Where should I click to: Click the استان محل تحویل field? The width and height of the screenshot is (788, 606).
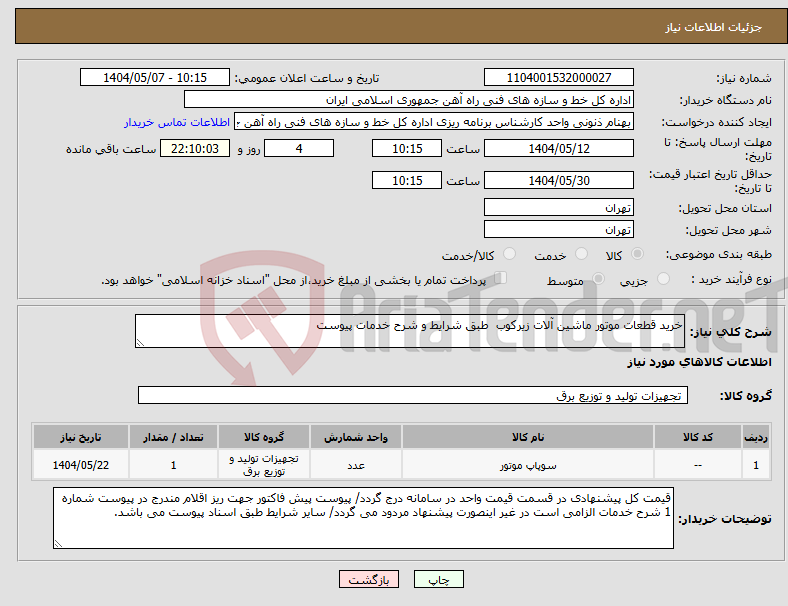558,208
